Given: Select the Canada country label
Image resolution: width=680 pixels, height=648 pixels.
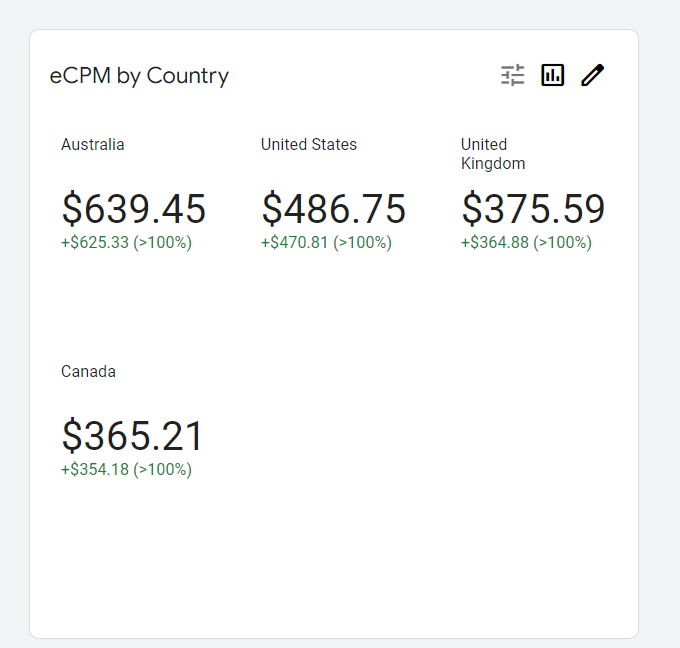Looking at the screenshot, I should coord(88,371).
